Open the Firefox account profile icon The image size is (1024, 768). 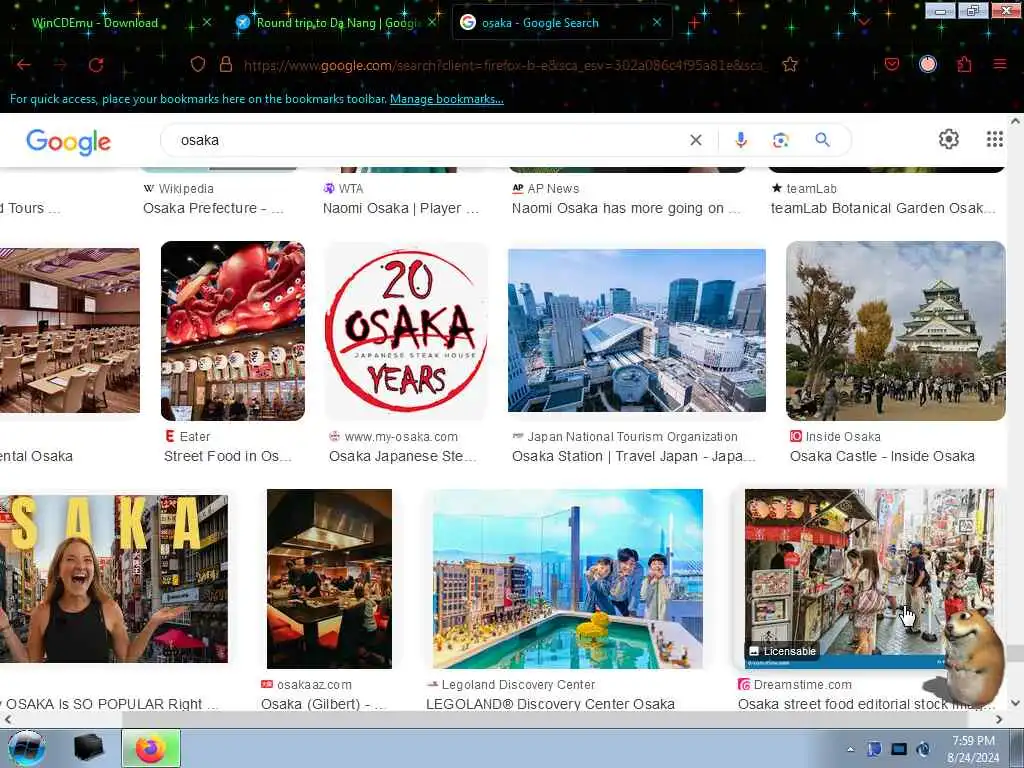928,64
